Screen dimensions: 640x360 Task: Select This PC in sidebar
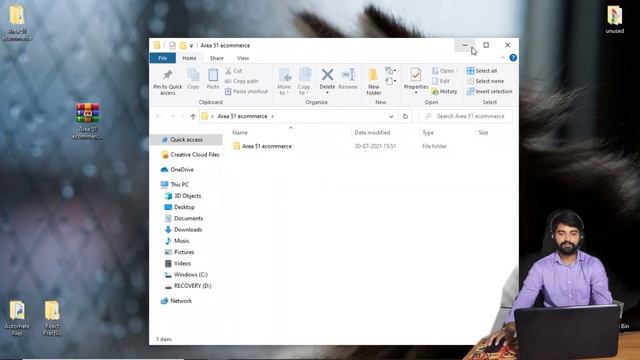(x=175, y=184)
